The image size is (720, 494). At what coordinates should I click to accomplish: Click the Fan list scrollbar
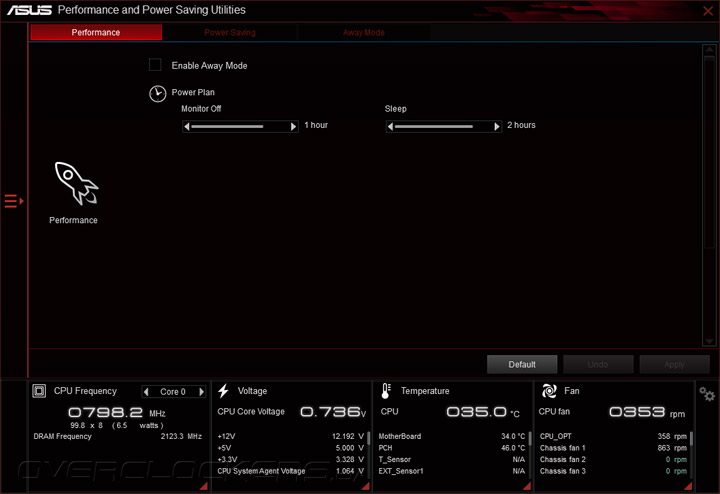tap(691, 438)
